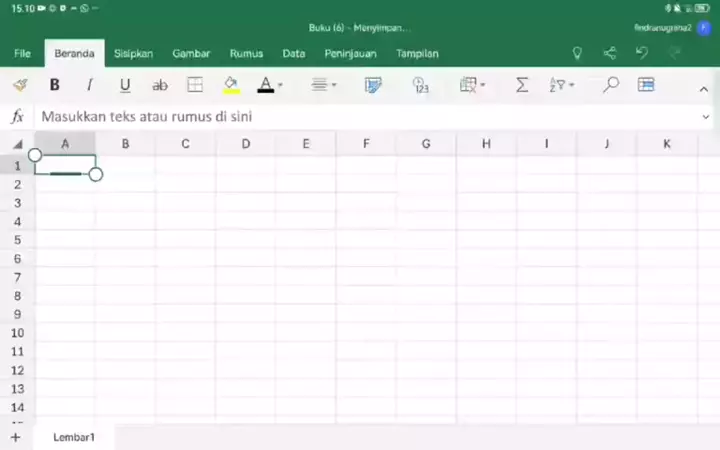Open the cell styles icon
The height and width of the screenshot is (450, 720).
[x=374, y=86]
